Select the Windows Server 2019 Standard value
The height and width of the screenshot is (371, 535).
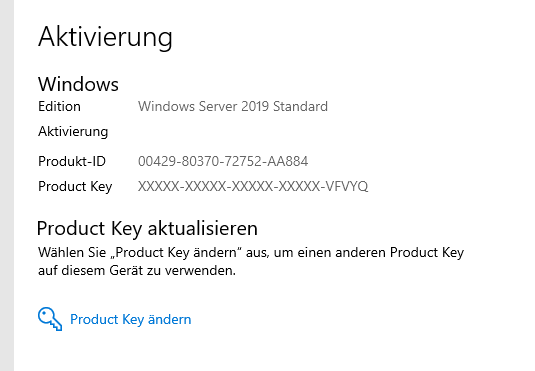pyautogui.click(x=233, y=106)
